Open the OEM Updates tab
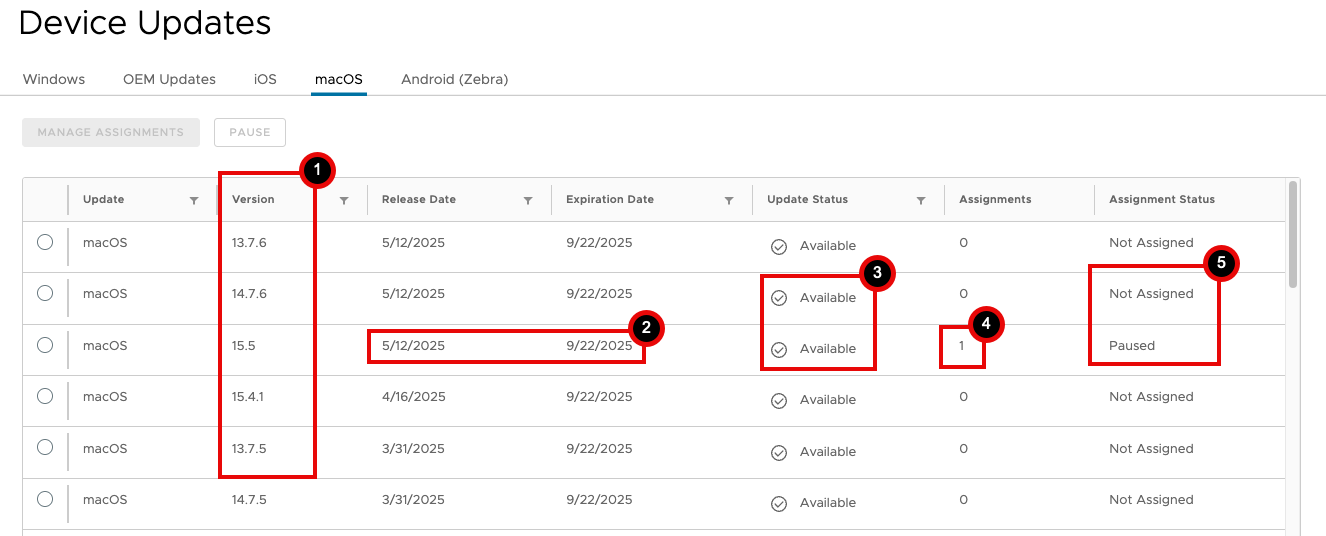1326x536 pixels. coord(169,79)
